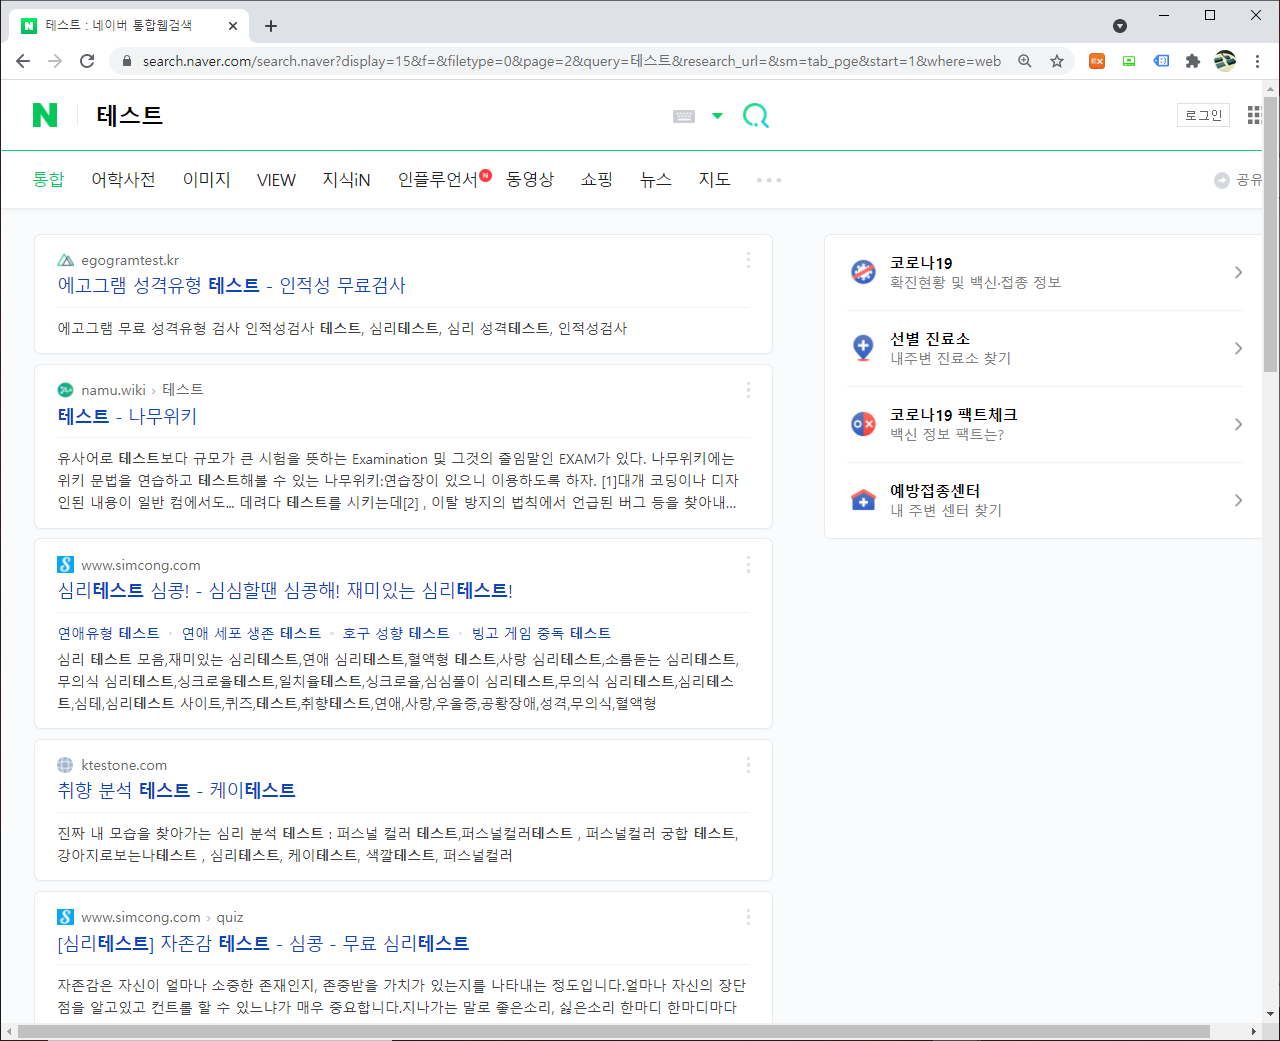
Task: Click the Chrome profile avatar
Action: tap(1225, 61)
